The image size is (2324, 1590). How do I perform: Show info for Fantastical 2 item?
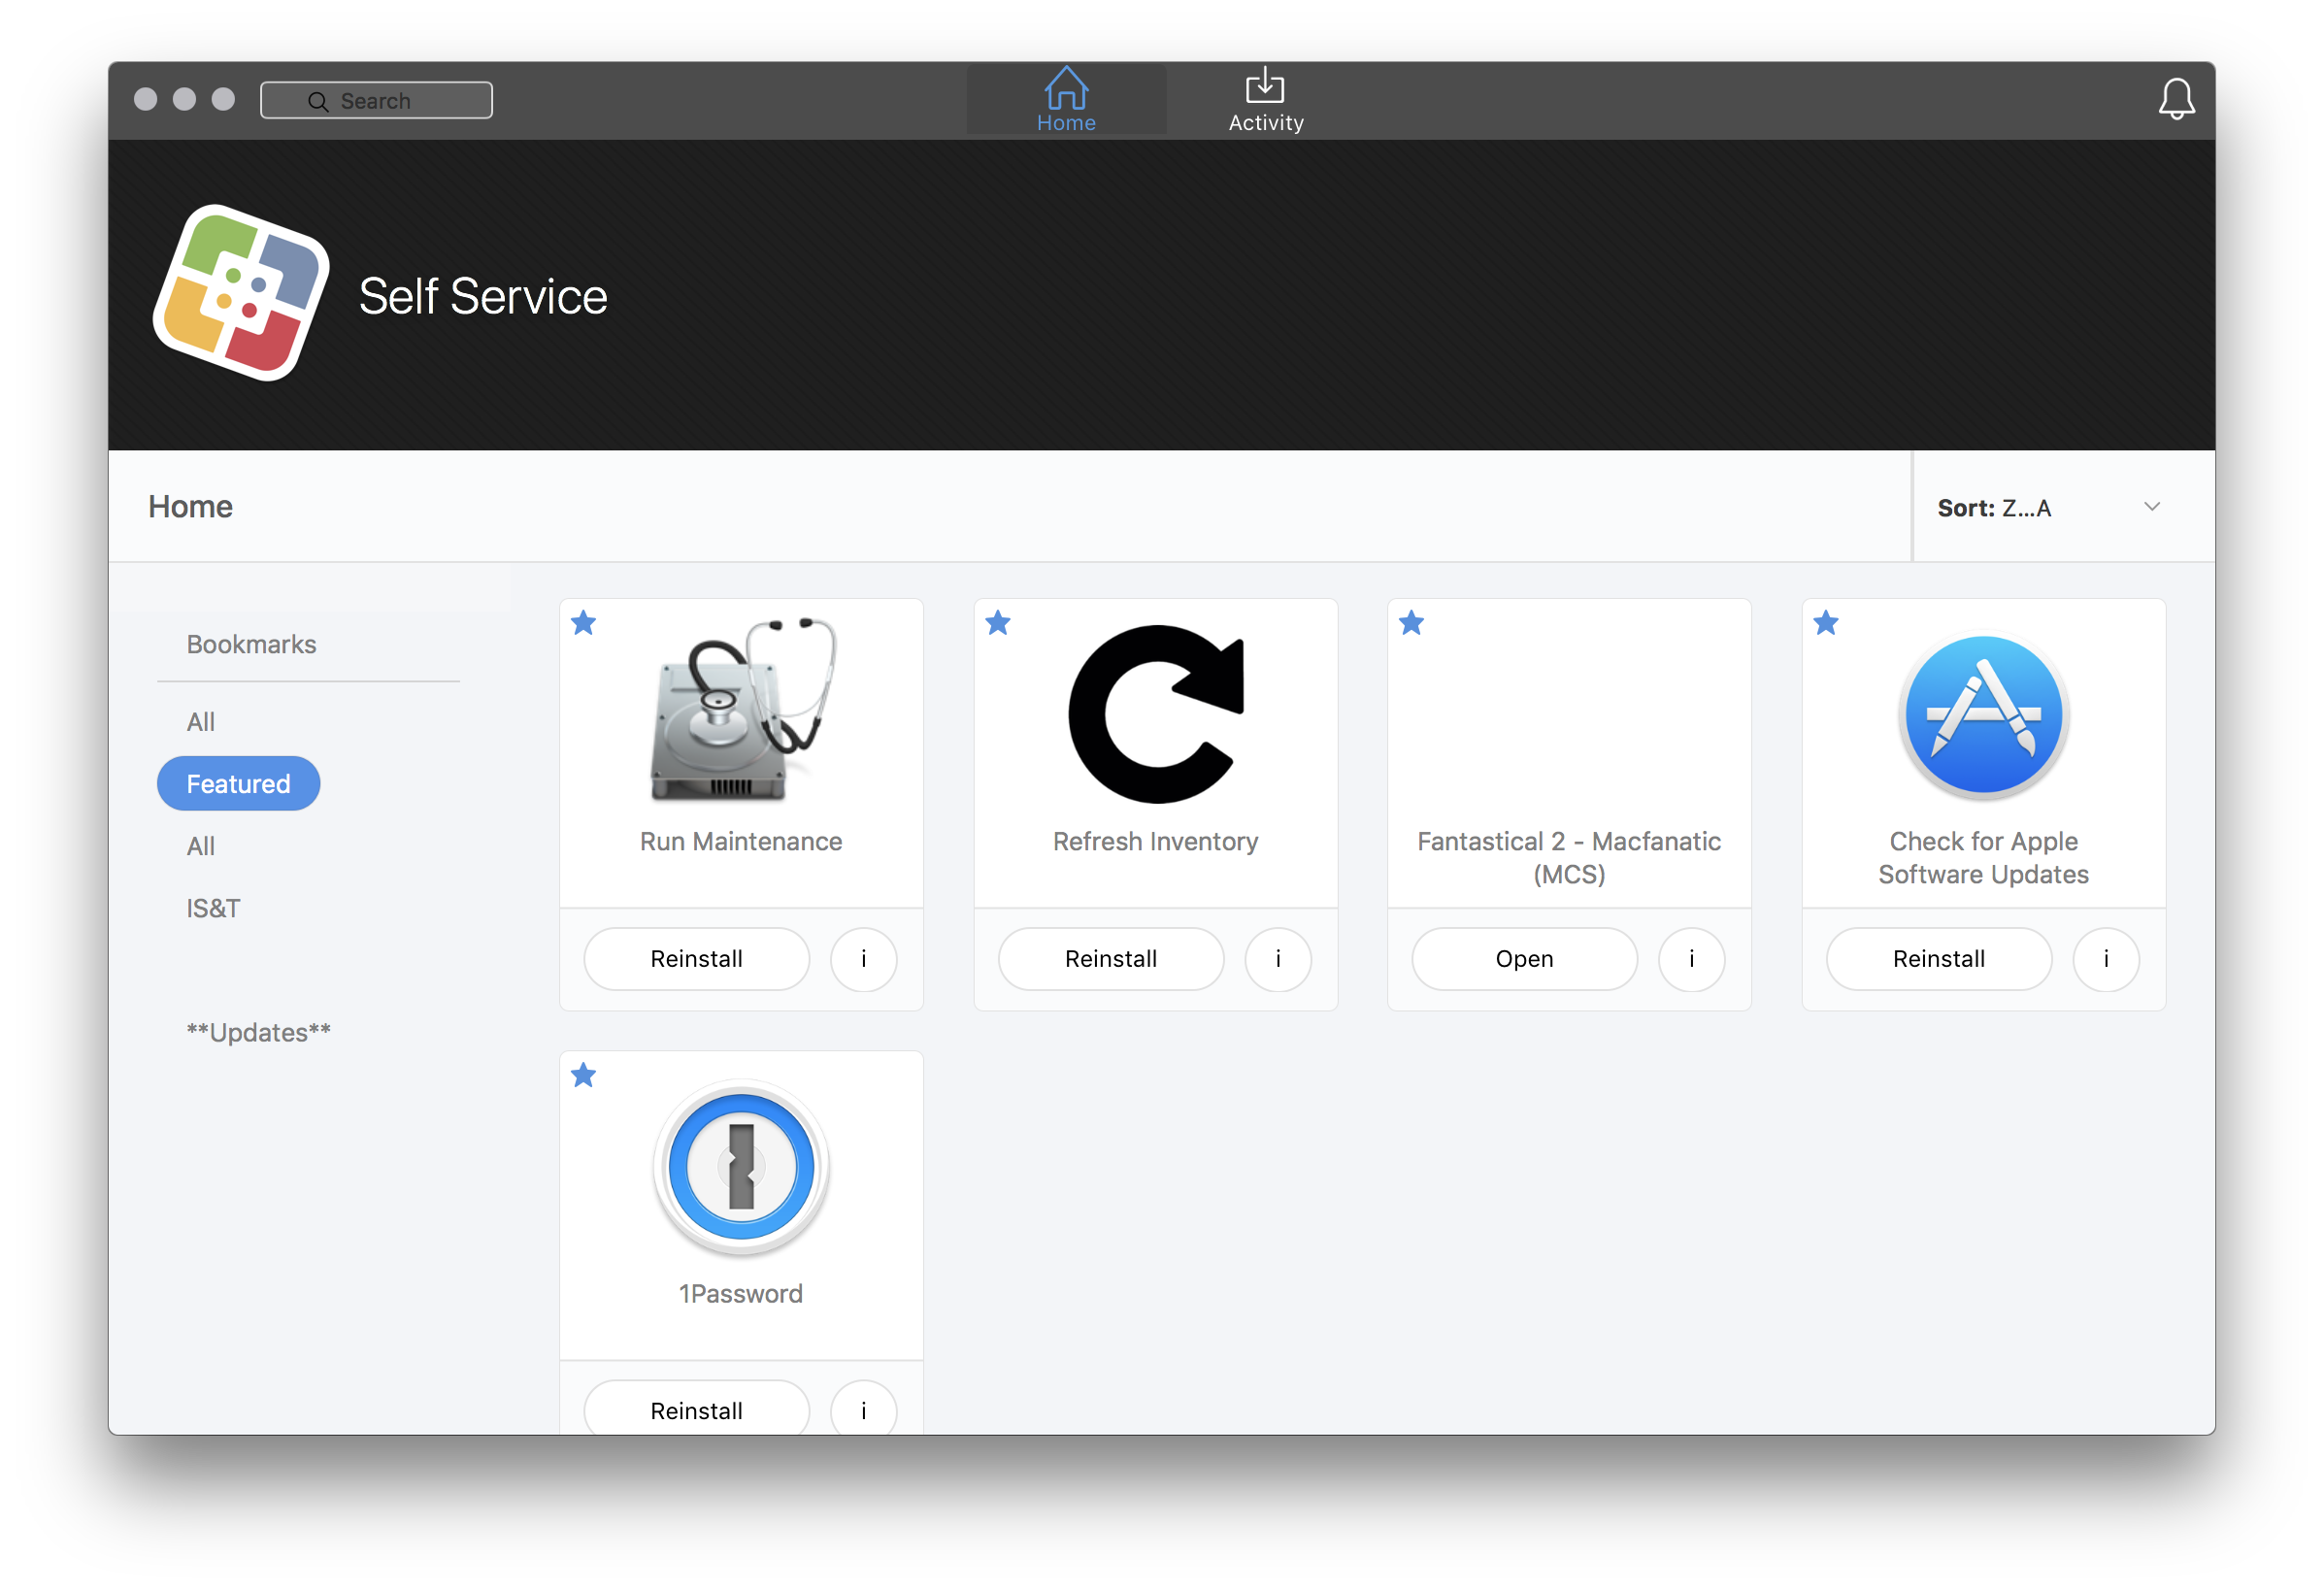tap(1691, 959)
